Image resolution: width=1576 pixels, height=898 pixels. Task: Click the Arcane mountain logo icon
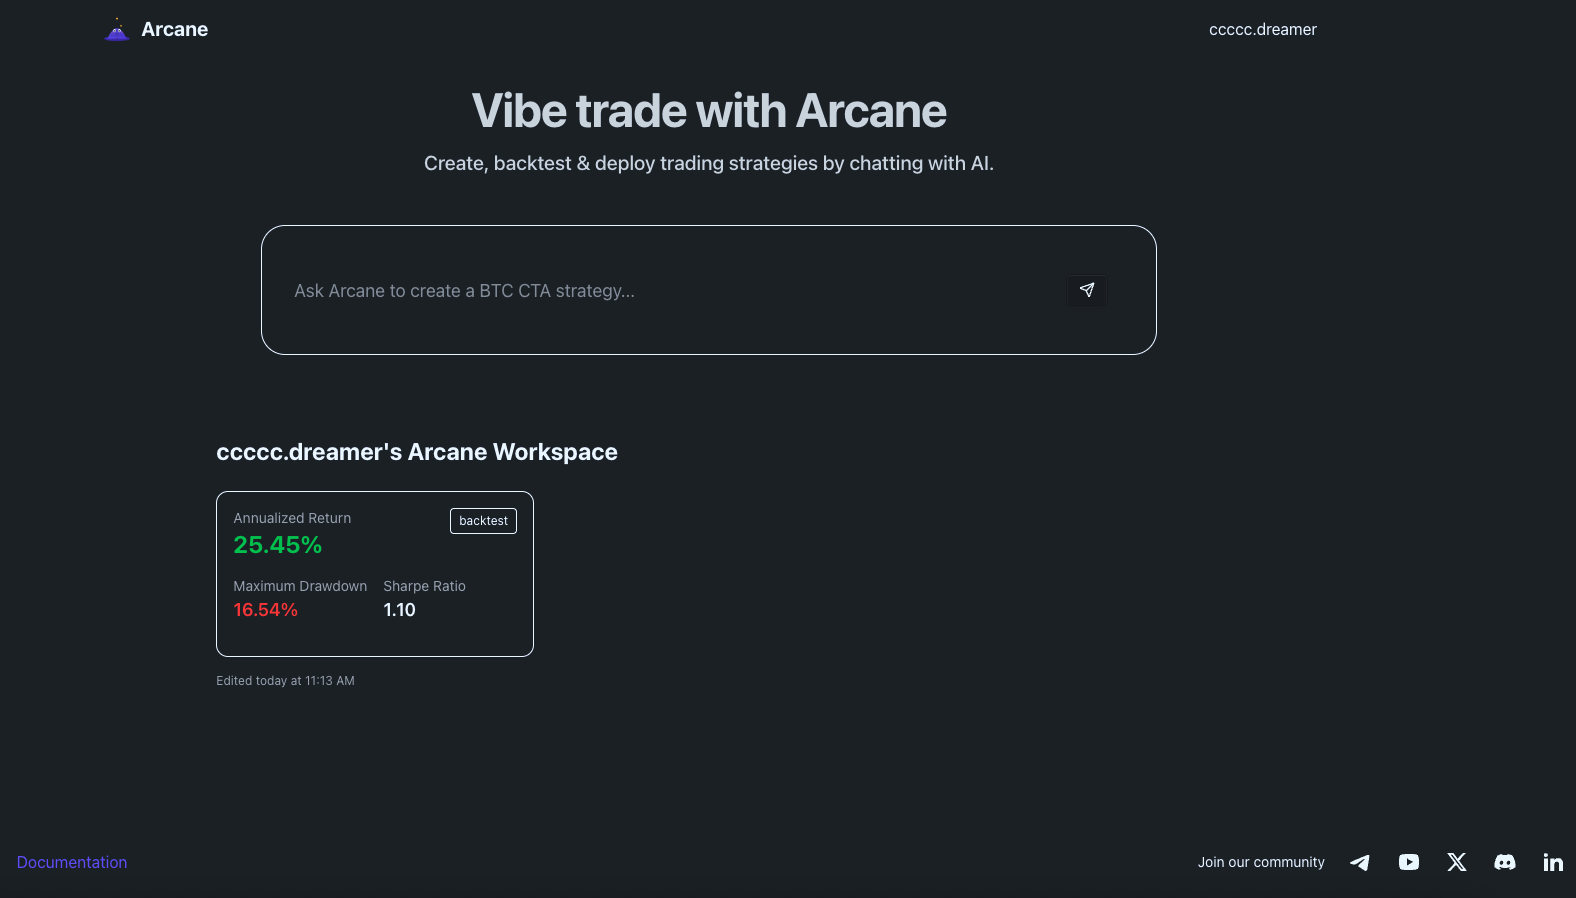116,29
